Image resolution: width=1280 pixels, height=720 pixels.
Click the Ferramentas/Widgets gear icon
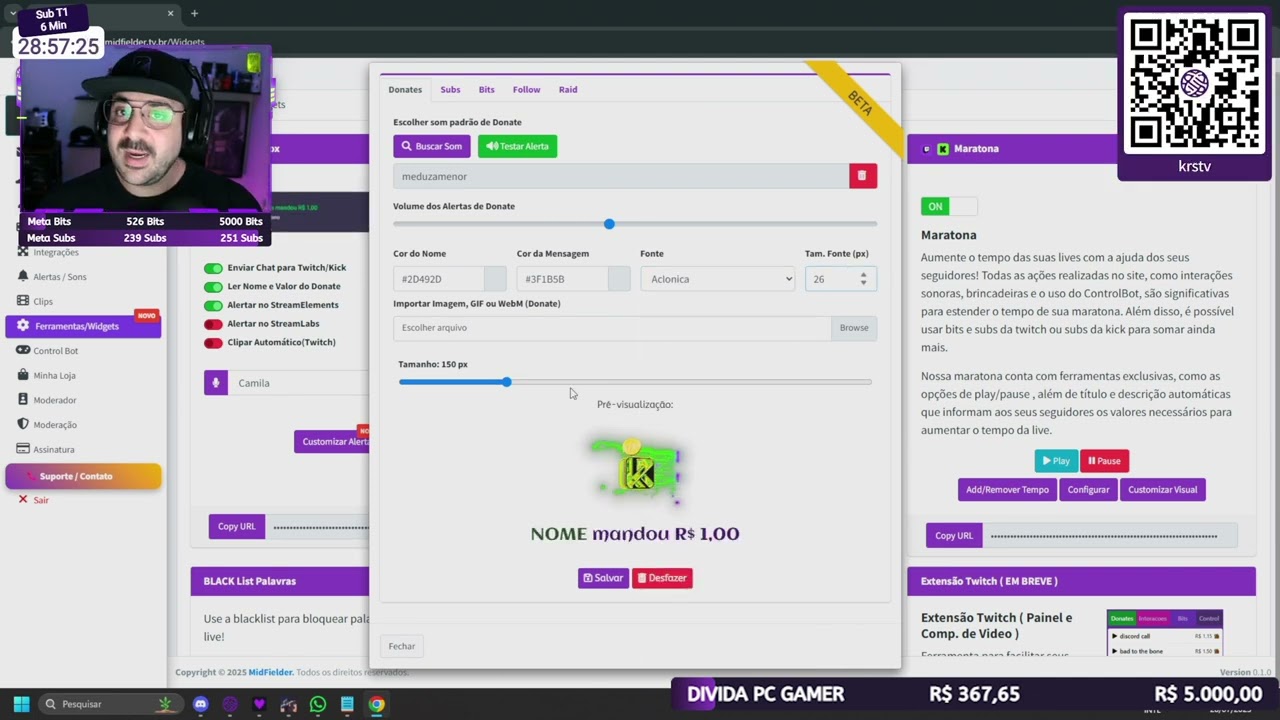coord(23,326)
